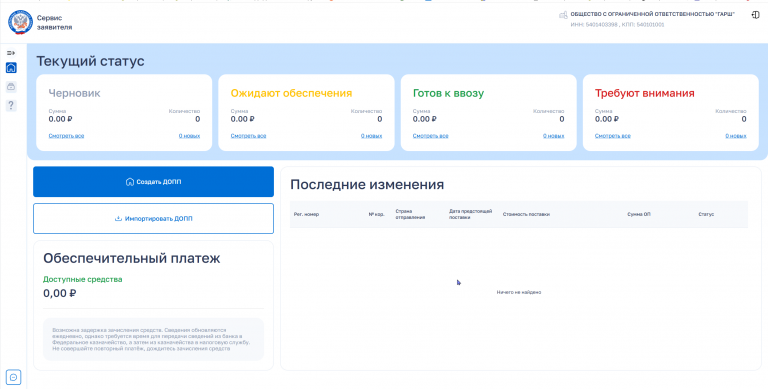Open 0 новых under Ожидают обеспечения

click(371, 136)
